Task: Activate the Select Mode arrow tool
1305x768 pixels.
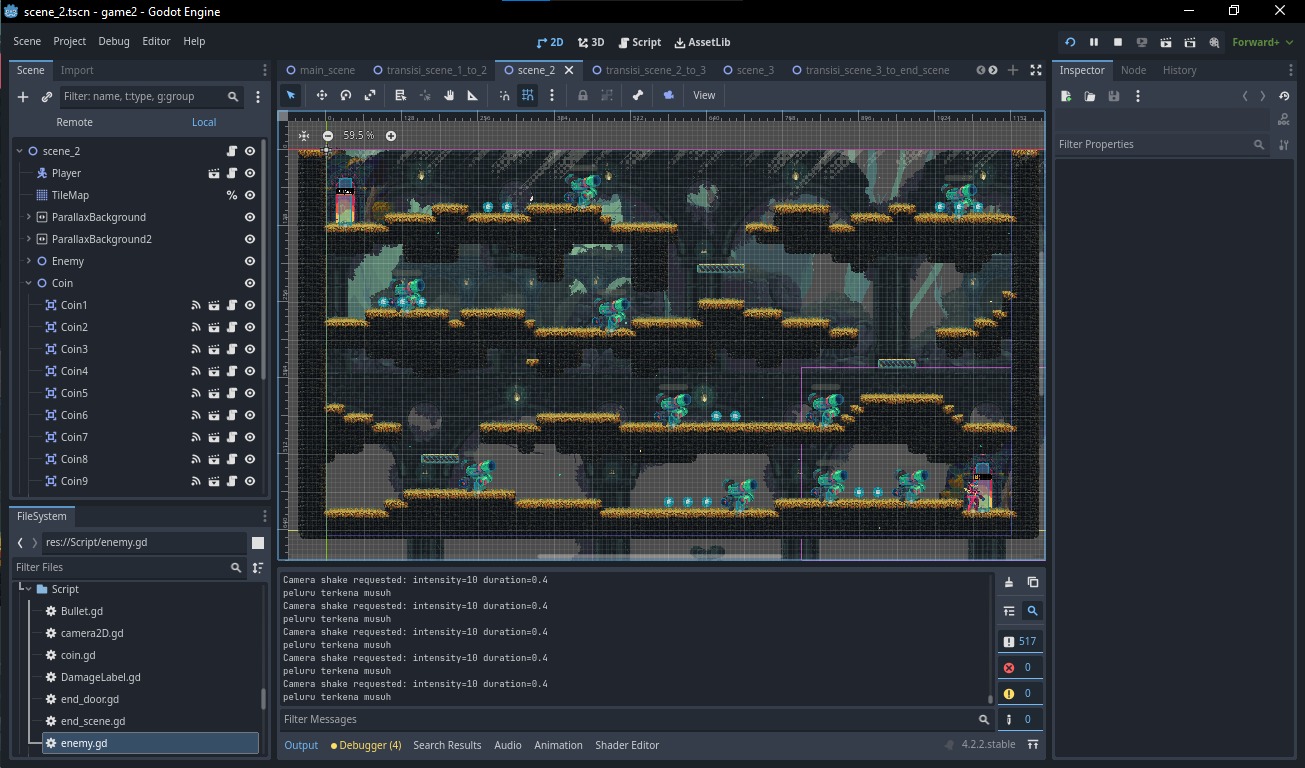Action: pos(291,95)
